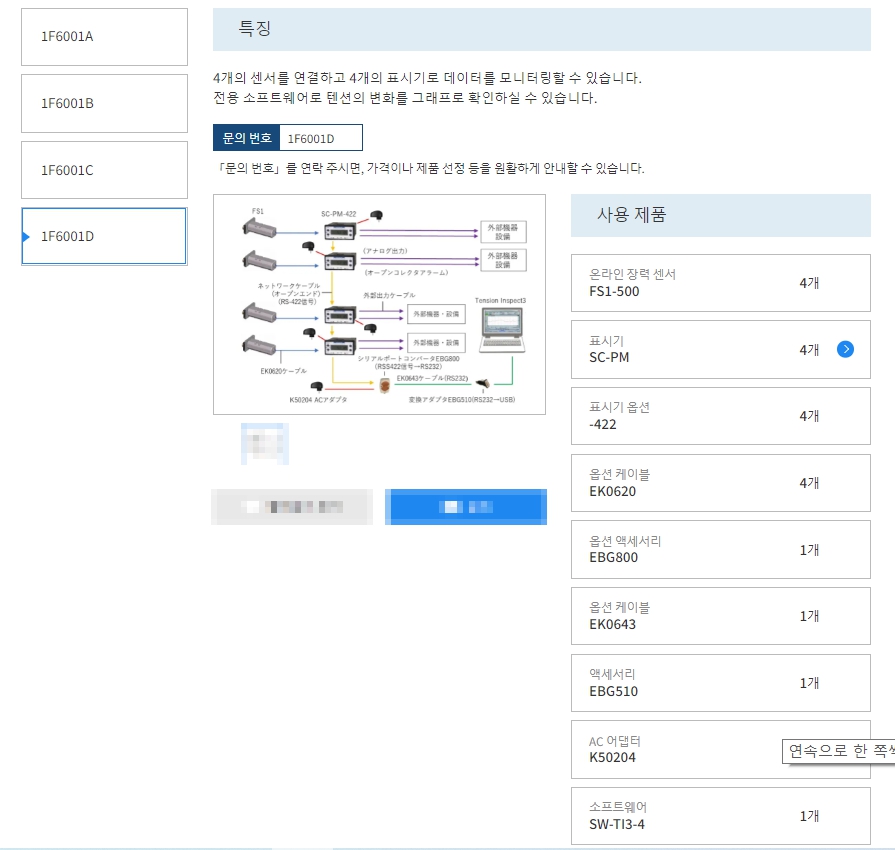This screenshot has width=895, height=850.
Task: Select the active 1F6001D tab
Action: point(104,236)
